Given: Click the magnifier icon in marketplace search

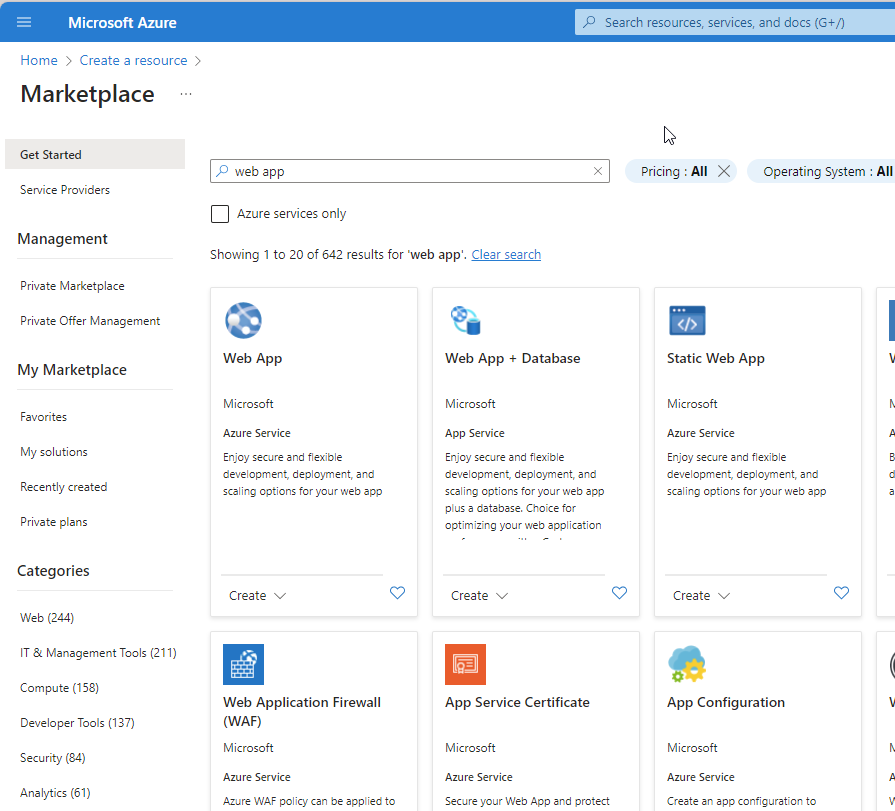Looking at the screenshot, I should [223, 171].
